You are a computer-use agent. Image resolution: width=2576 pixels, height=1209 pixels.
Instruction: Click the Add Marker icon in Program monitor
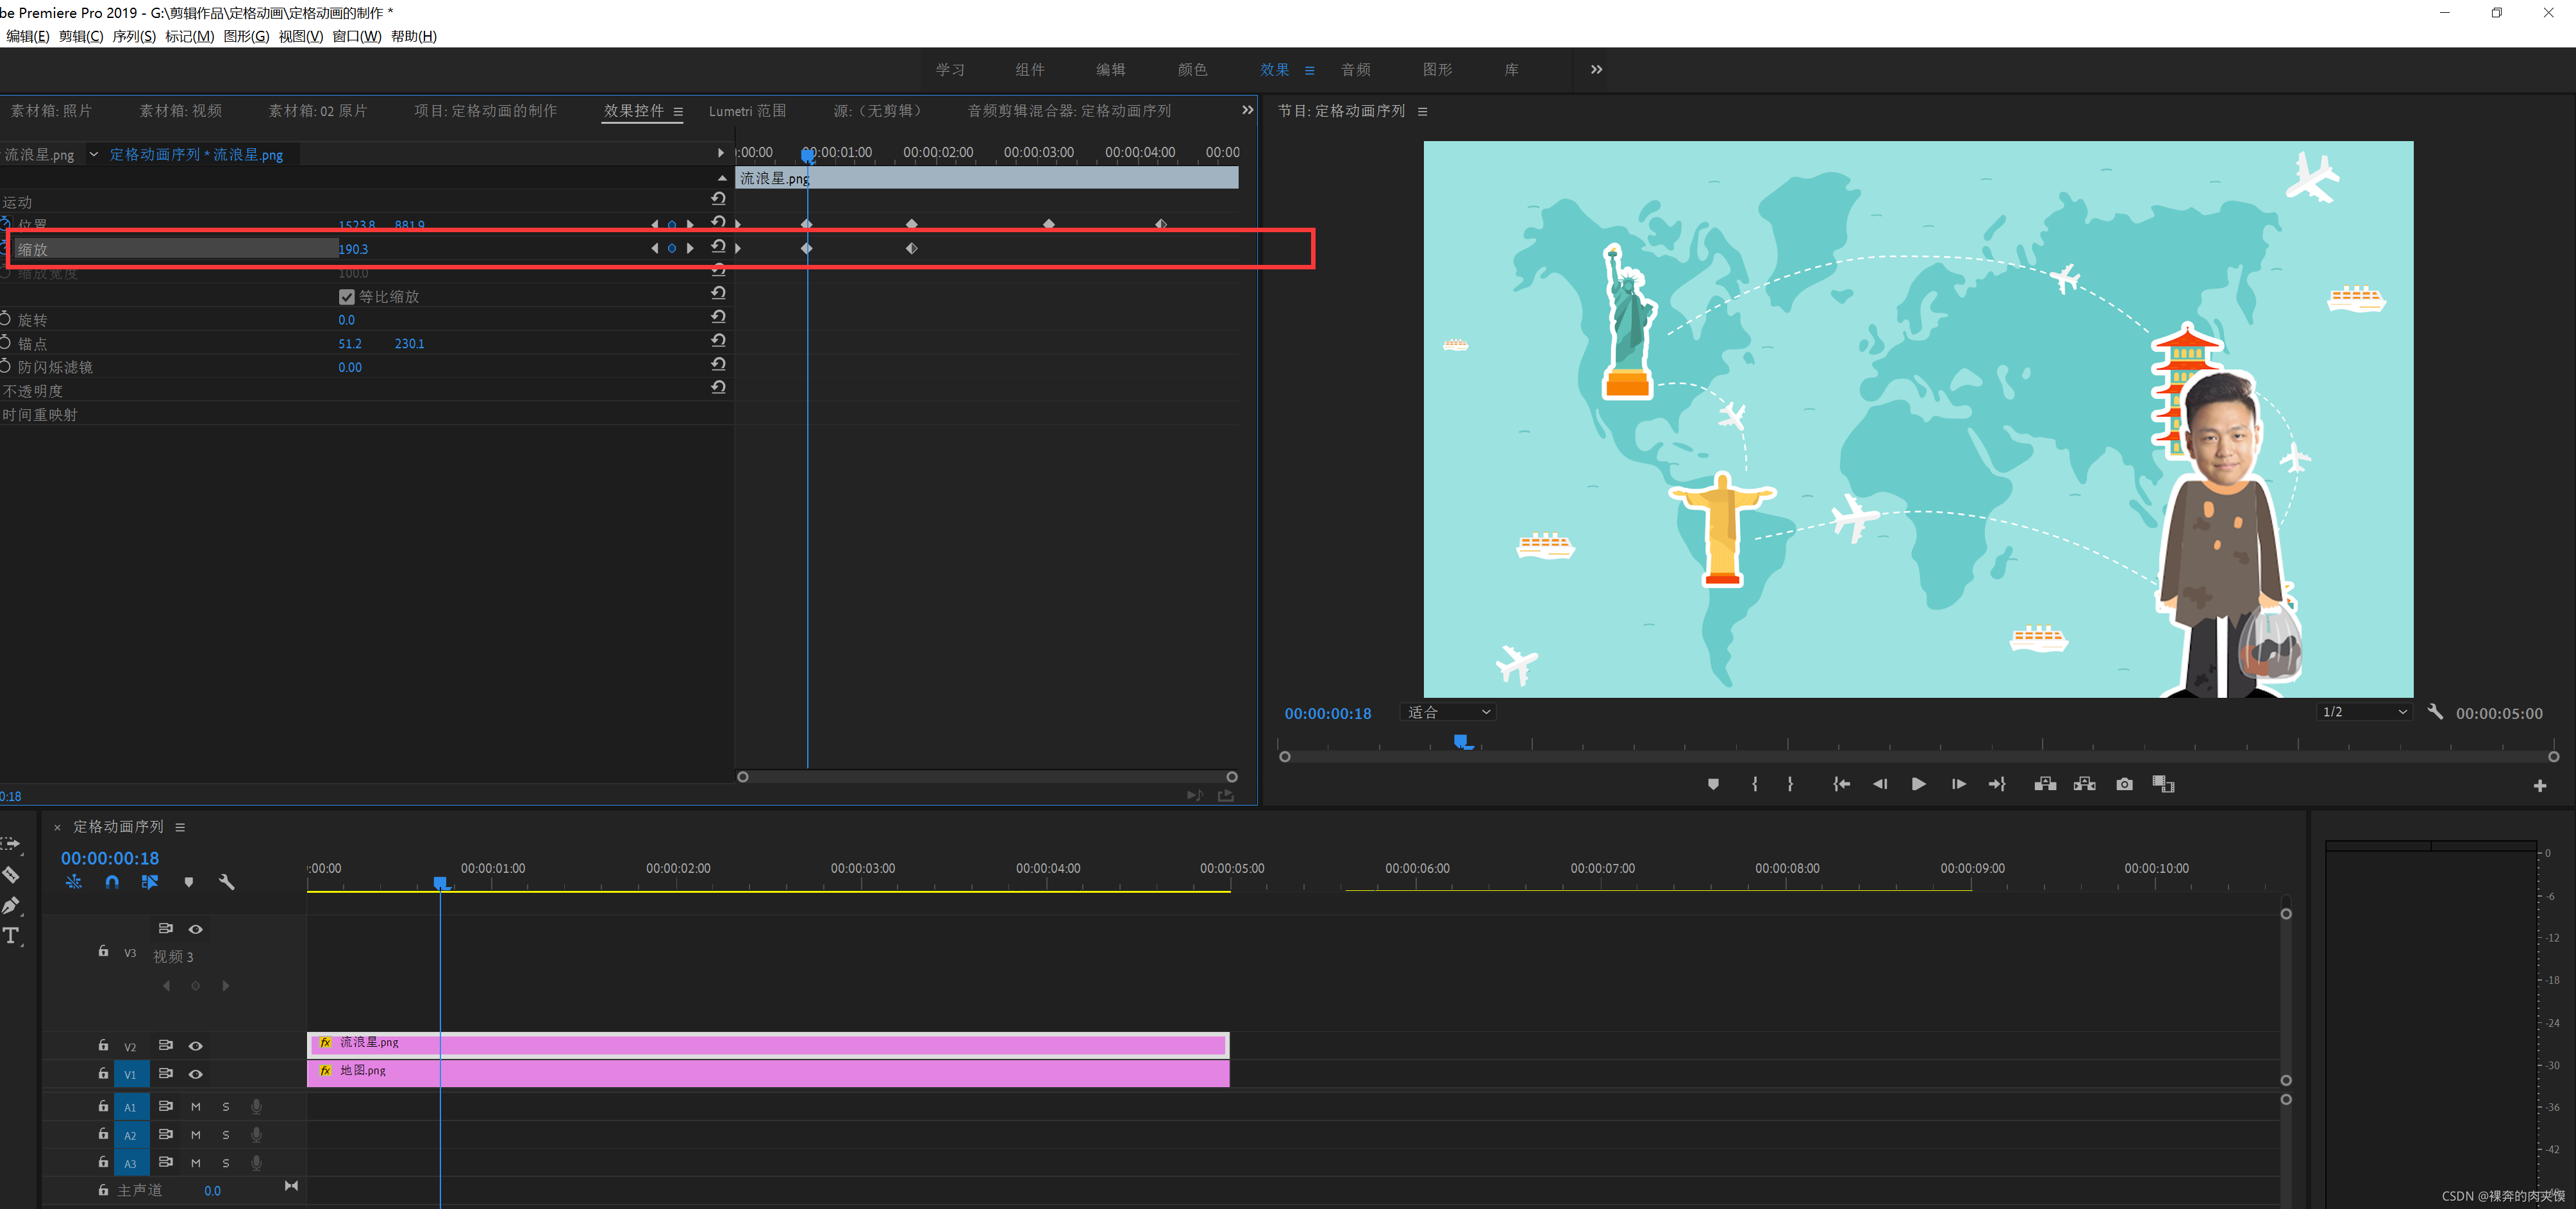(1713, 784)
